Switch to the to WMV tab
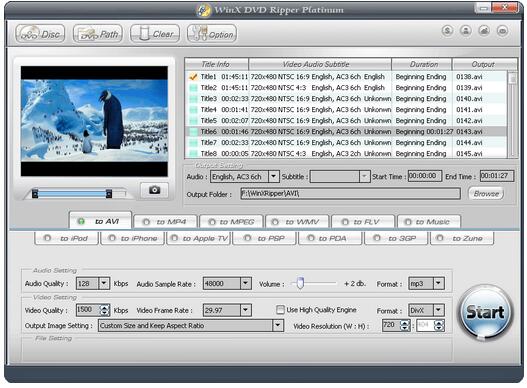Viewport: 527px width, 388px height. tap(297, 222)
